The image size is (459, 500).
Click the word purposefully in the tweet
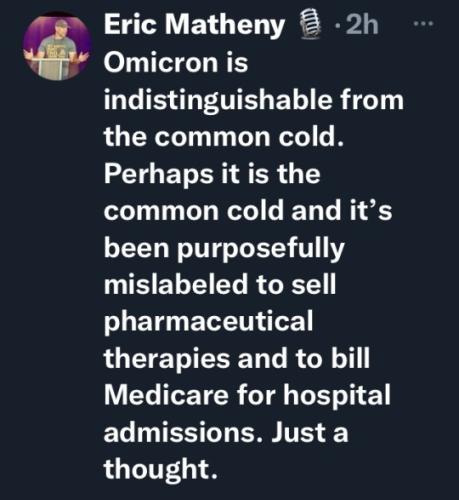tap(260, 249)
